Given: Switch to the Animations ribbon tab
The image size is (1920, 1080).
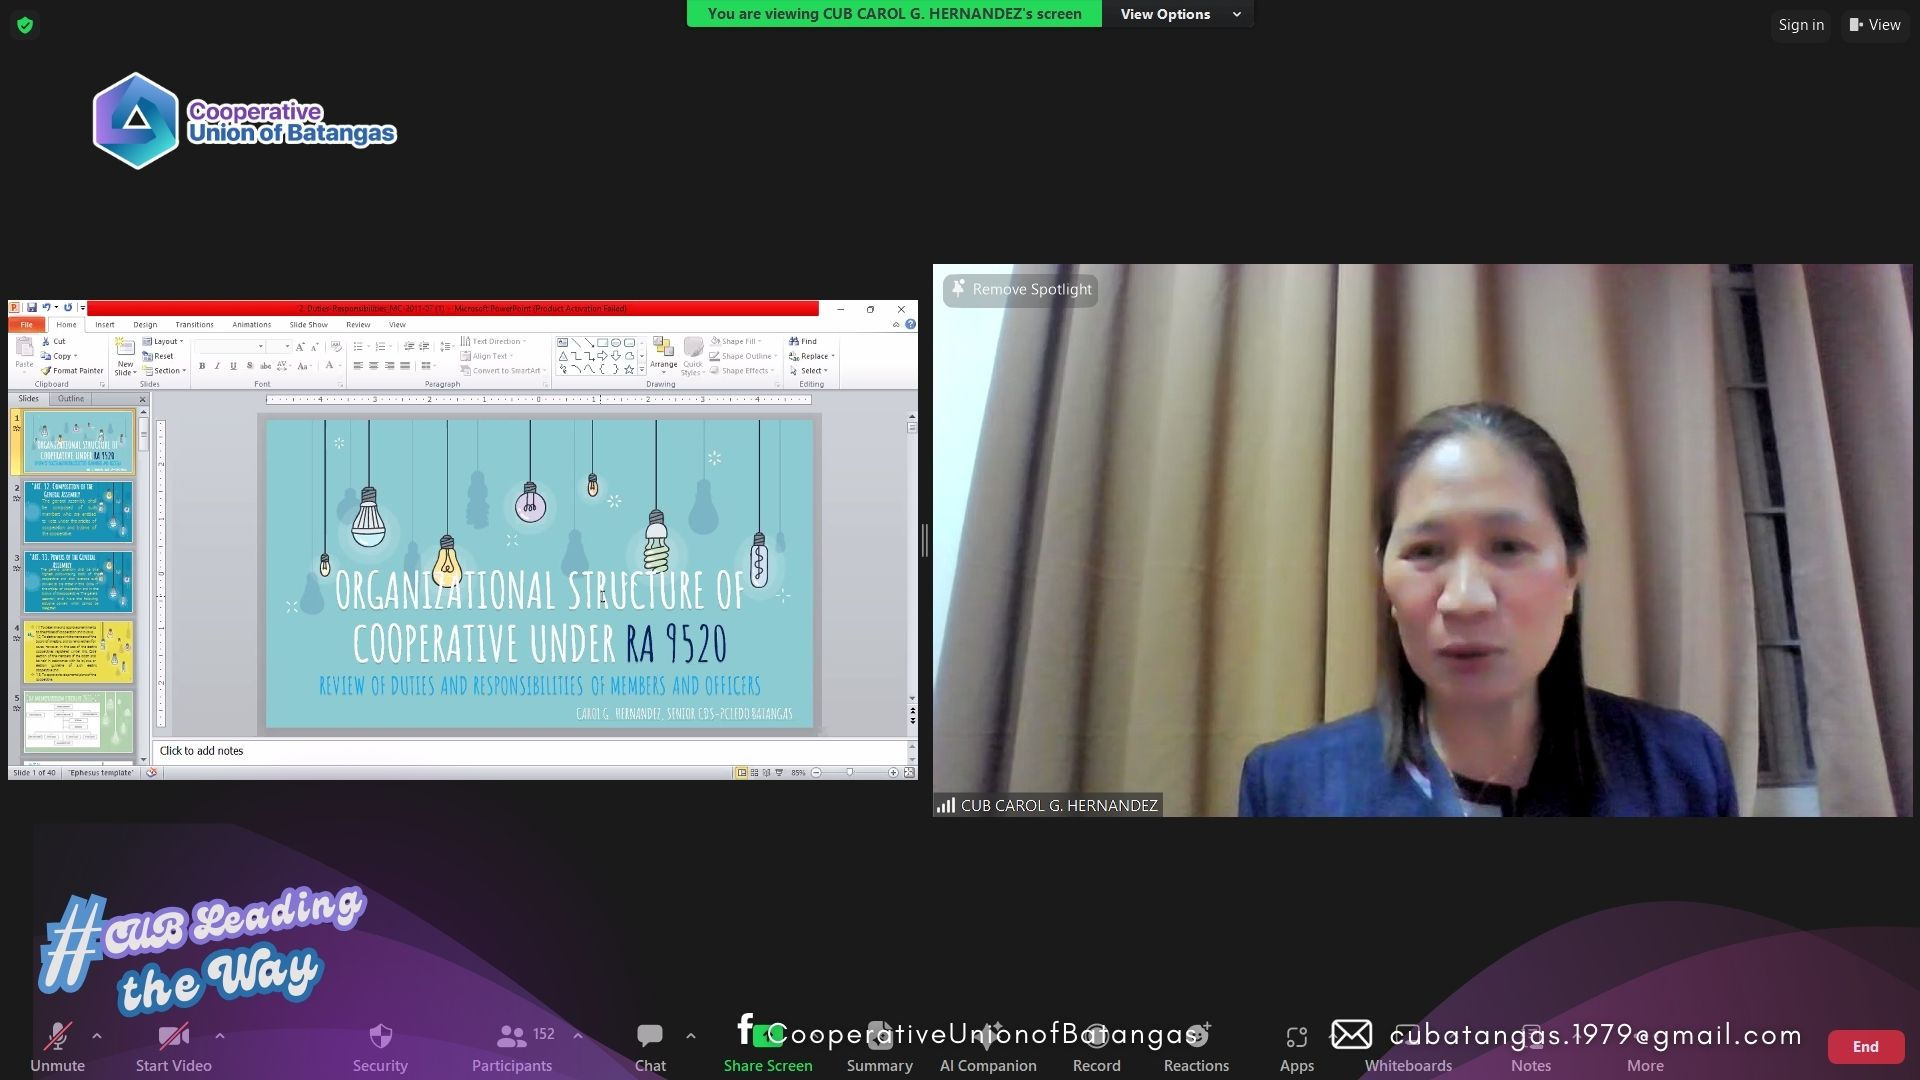Looking at the screenshot, I should point(251,325).
